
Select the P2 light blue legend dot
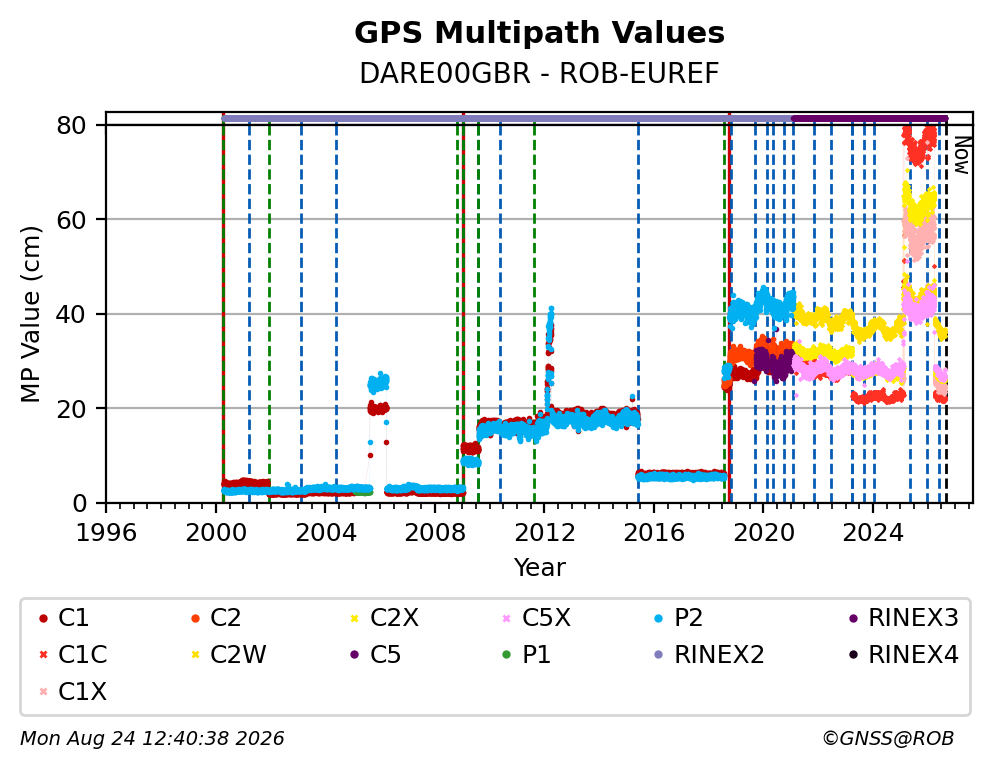tap(659, 618)
